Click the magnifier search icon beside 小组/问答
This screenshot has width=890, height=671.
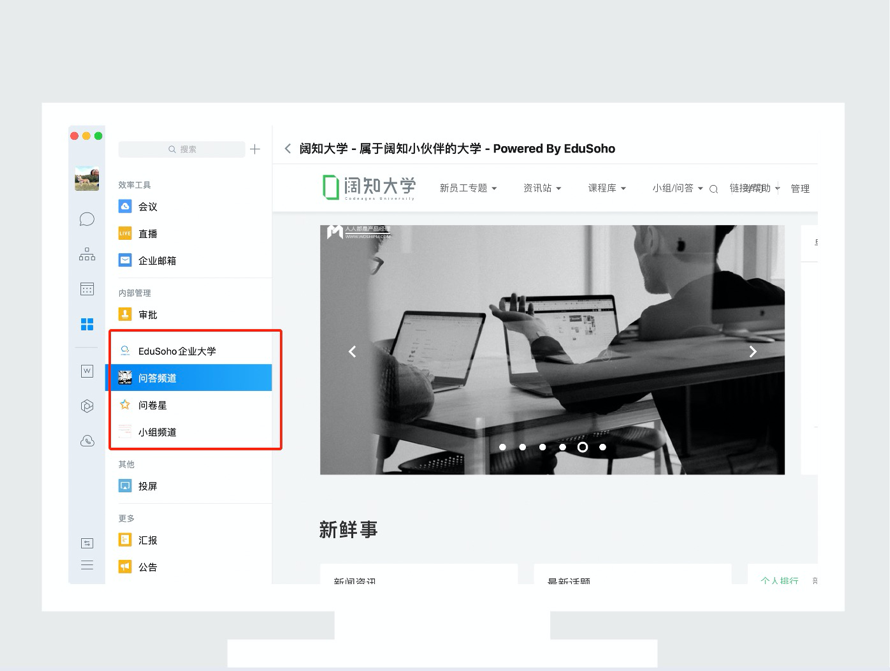(x=713, y=188)
